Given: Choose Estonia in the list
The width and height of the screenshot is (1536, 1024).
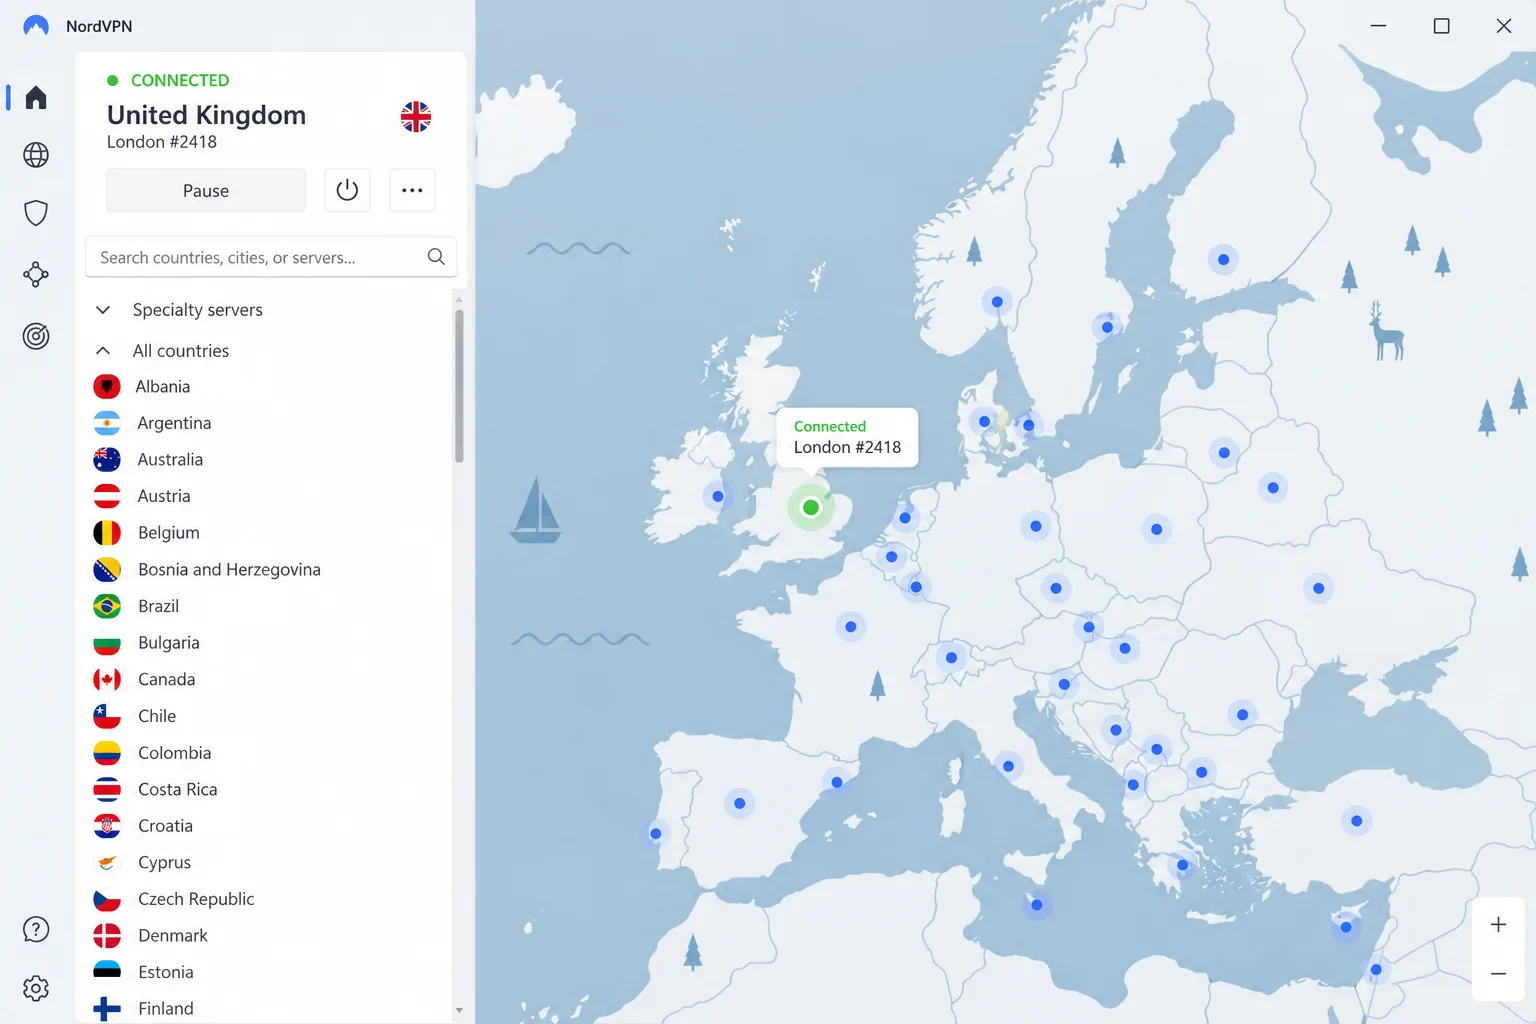Looking at the screenshot, I should pyautogui.click(x=166, y=972).
